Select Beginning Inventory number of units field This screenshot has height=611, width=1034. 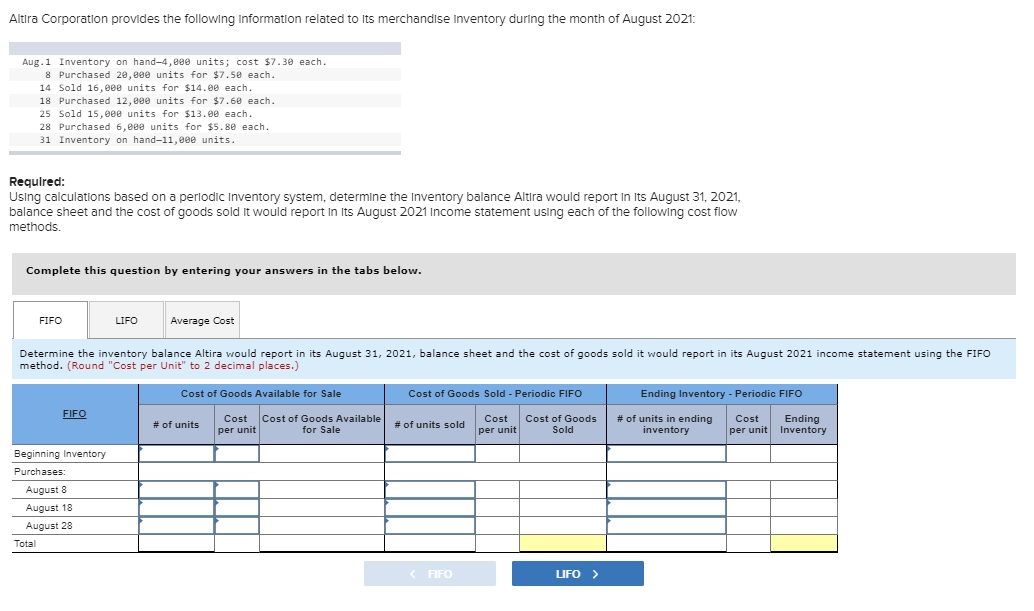click(x=176, y=453)
